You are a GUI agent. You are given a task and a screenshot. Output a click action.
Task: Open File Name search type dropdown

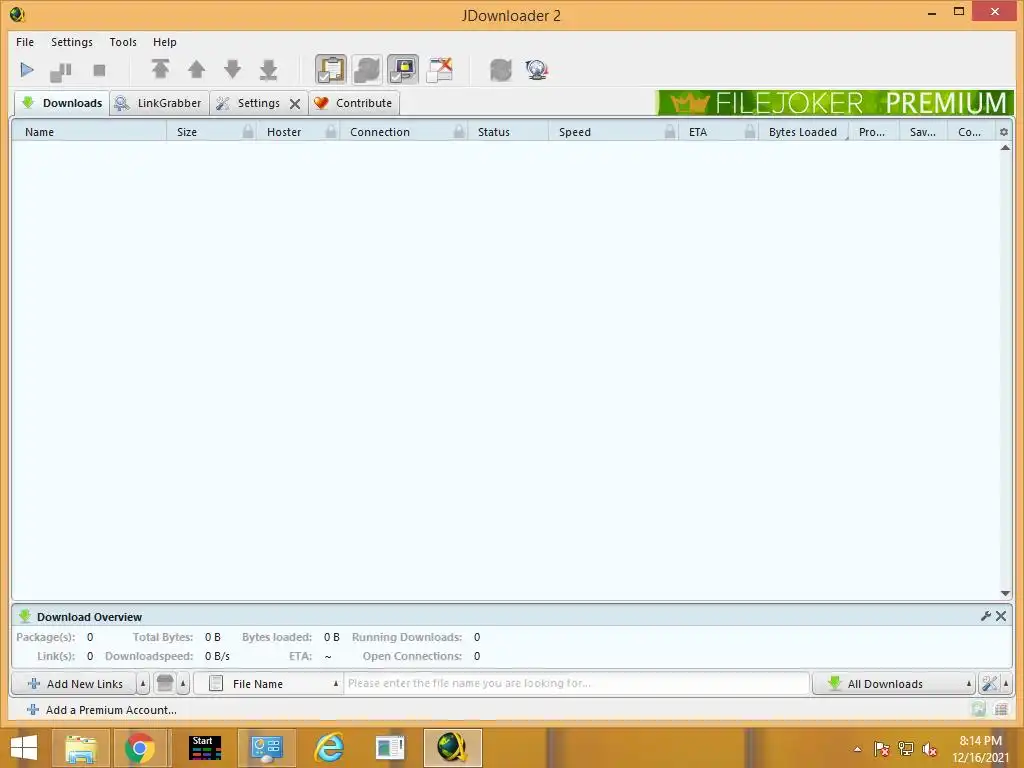click(x=268, y=684)
